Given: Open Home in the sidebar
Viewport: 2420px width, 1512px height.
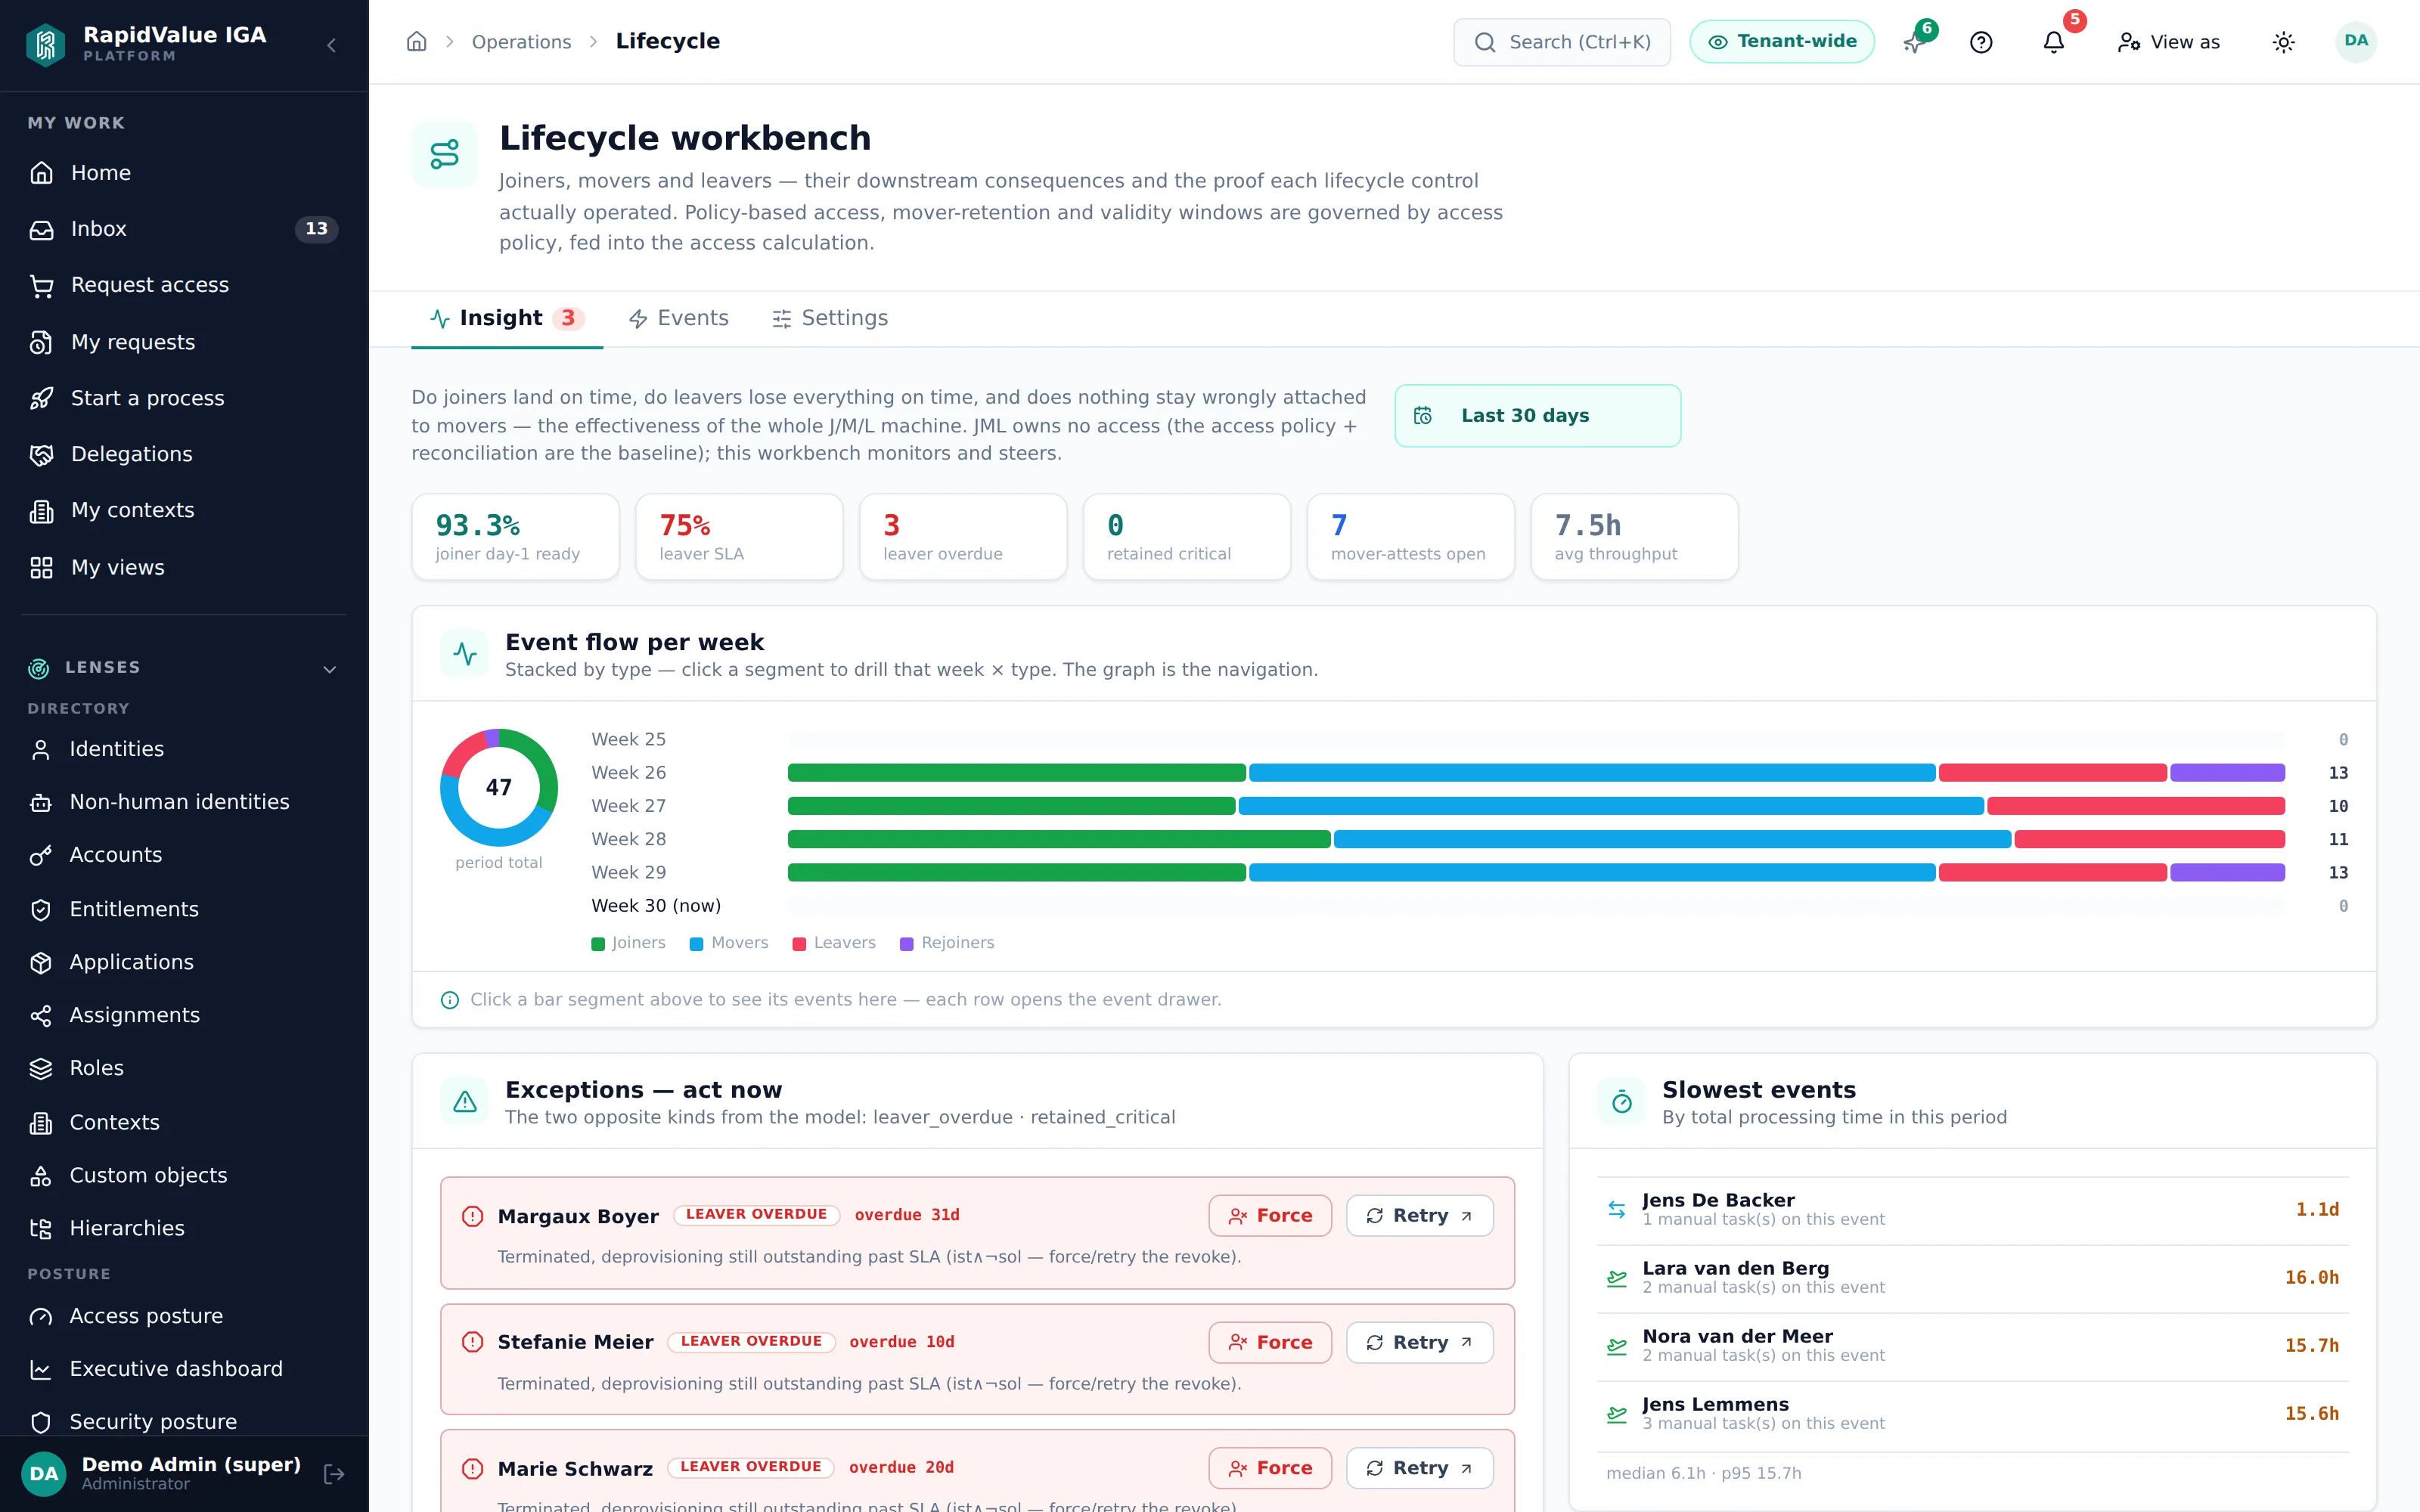Looking at the screenshot, I should (184, 173).
